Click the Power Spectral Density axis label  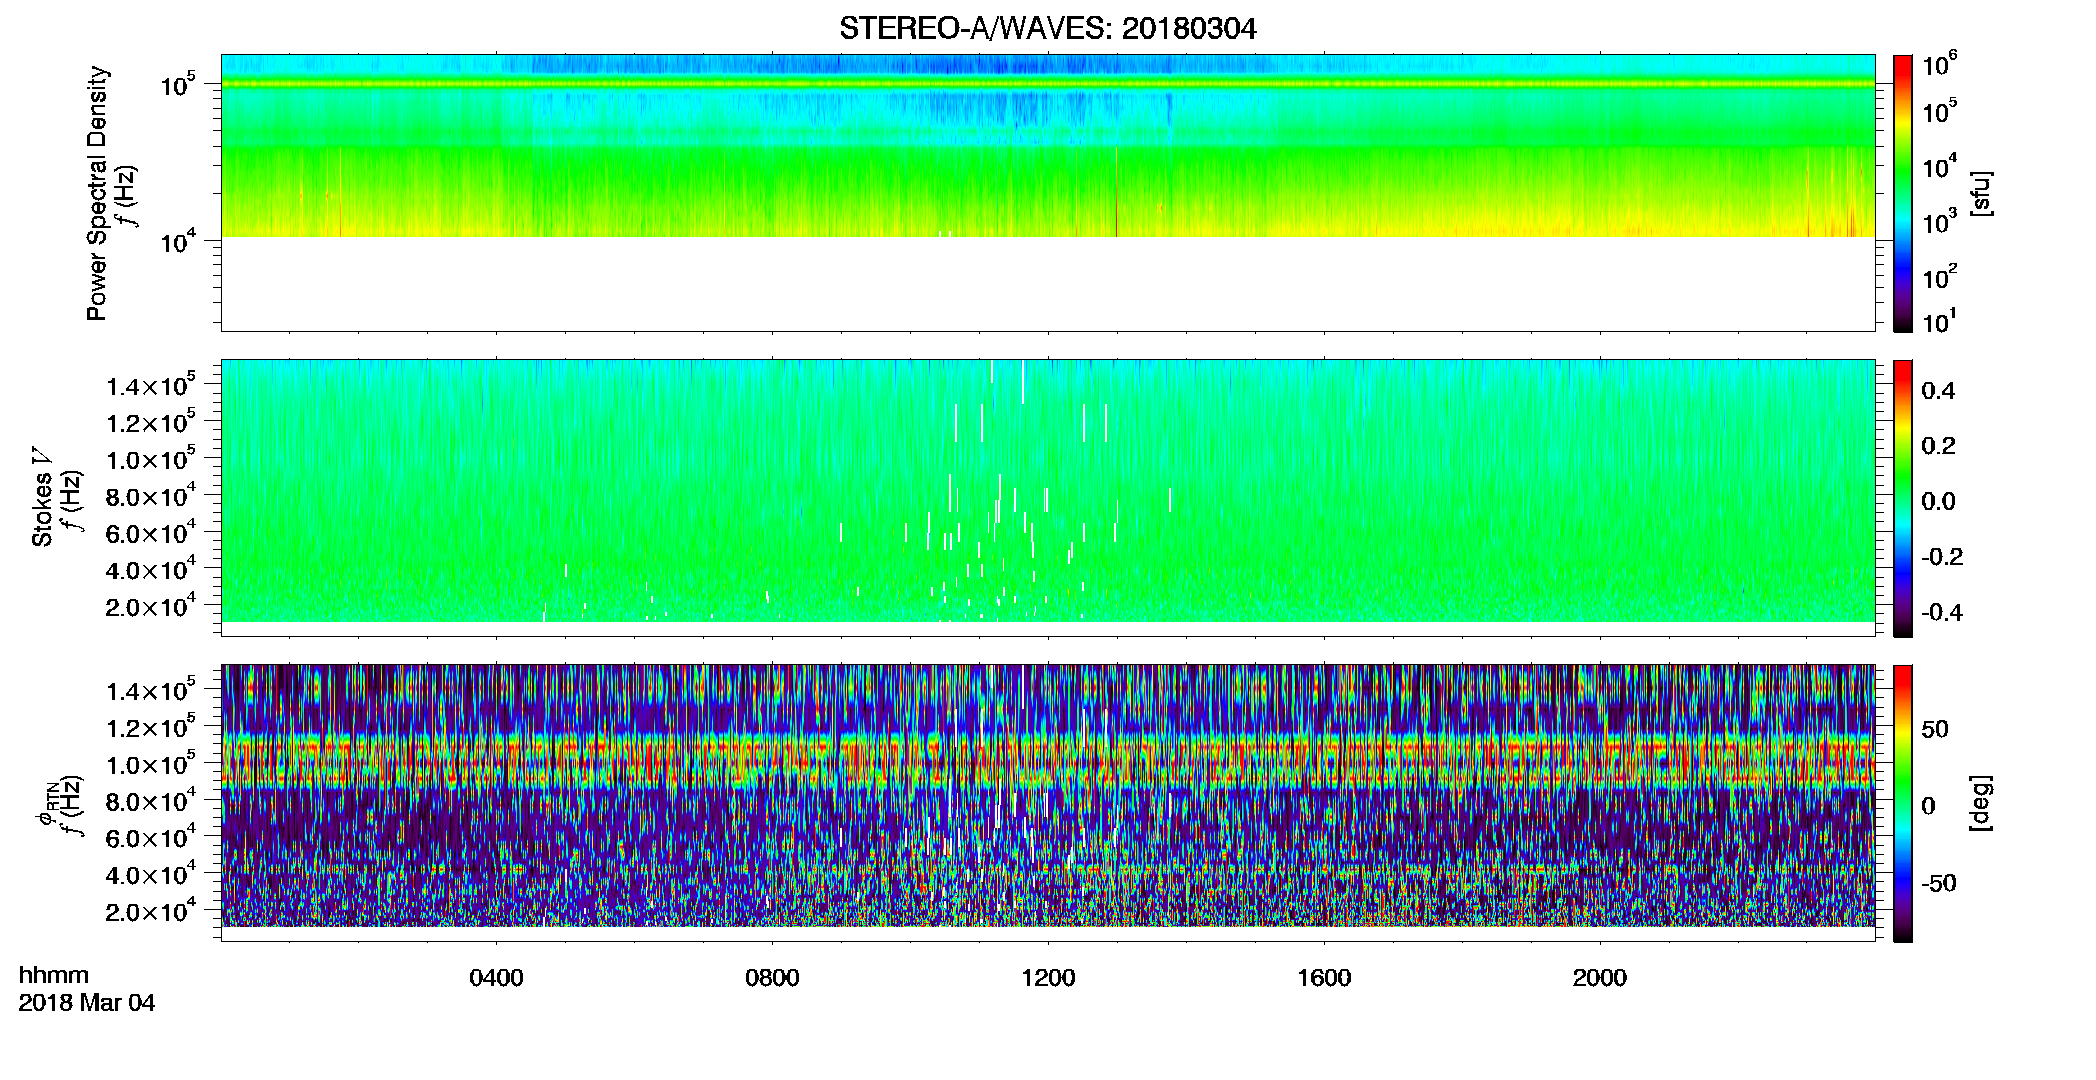97,193
